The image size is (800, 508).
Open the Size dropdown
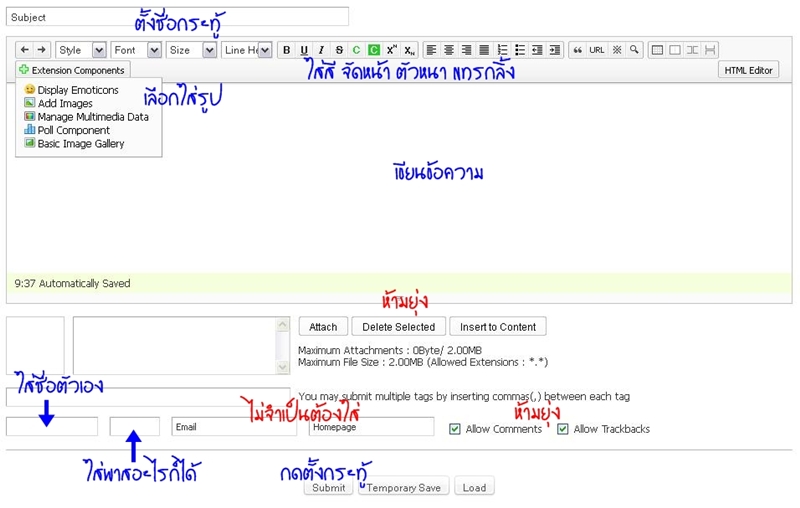pos(191,50)
